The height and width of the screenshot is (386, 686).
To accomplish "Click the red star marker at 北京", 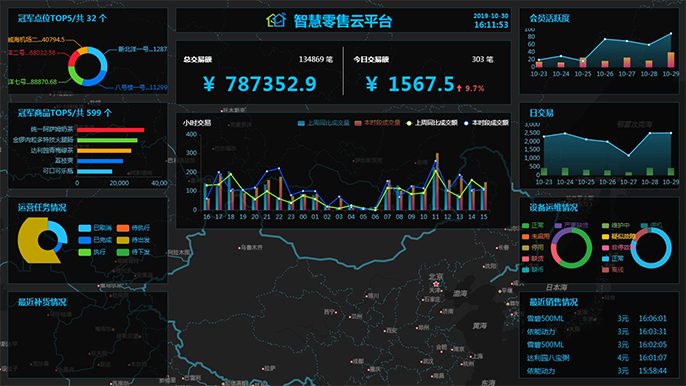I will tap(436, 284).
